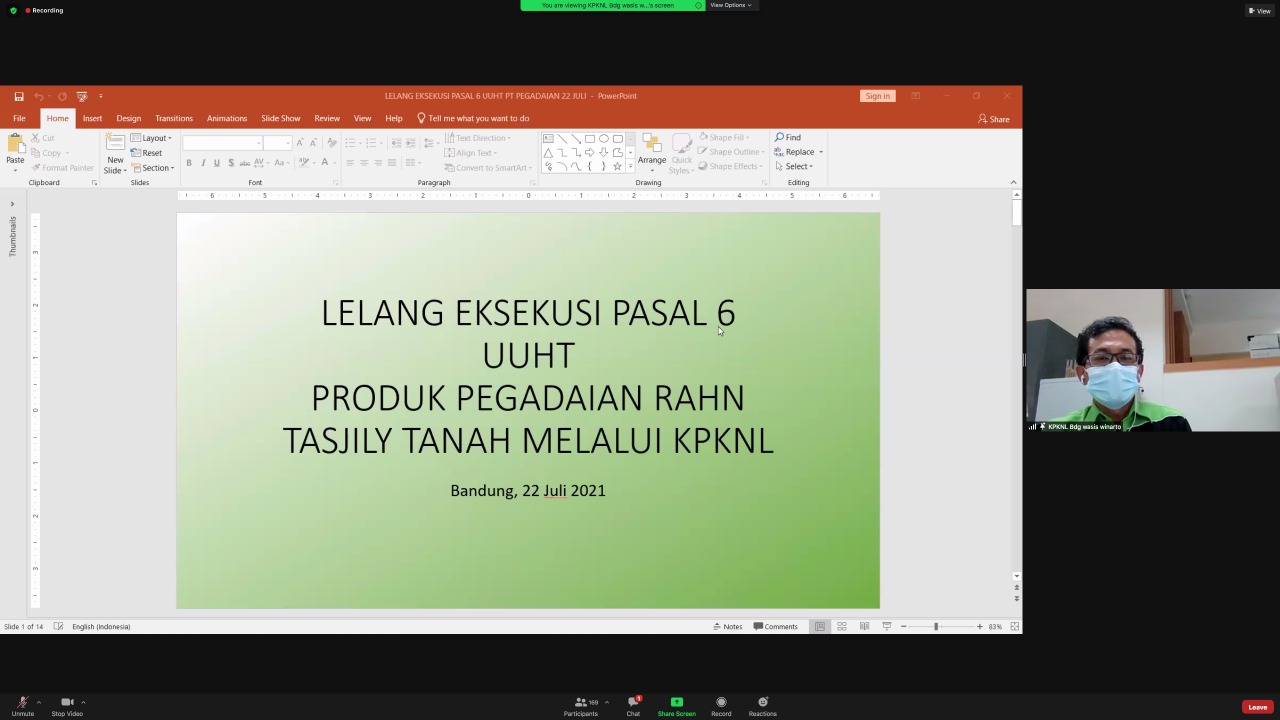This screenshot has height=720, width=1280.
Task: Click the Text Shadow icon
Action: tap(230, 163)
